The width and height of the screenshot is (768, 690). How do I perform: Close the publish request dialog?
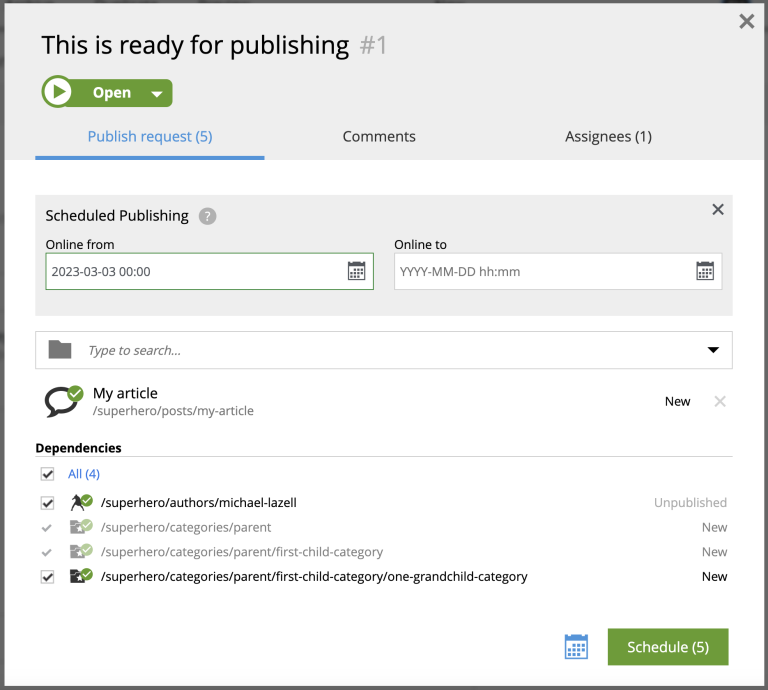coord(746,21)
